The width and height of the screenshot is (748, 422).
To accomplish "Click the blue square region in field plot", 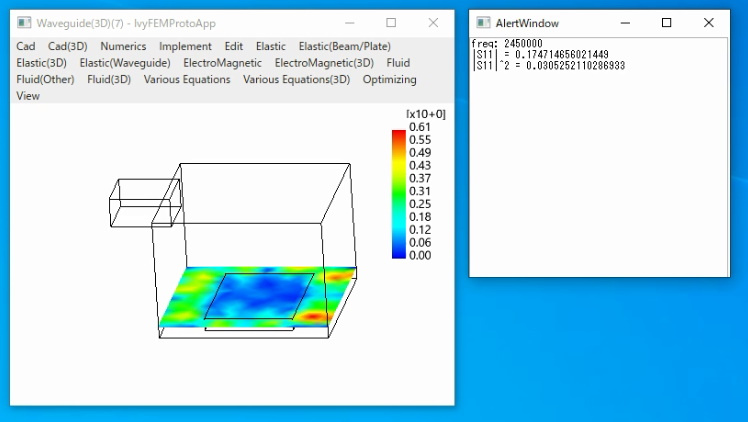I will [x=260, y=296].
